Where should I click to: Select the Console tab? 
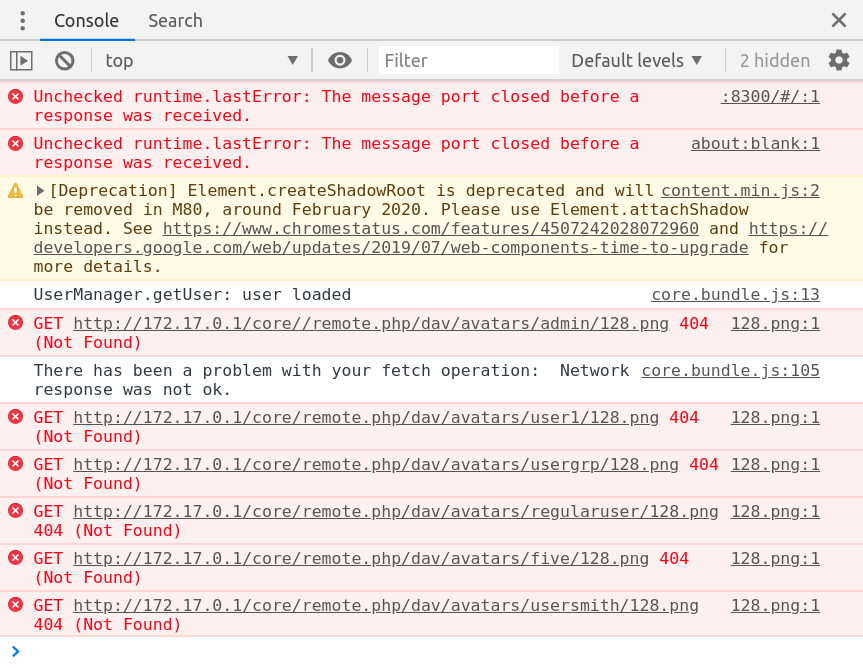(x=86, y=20)
